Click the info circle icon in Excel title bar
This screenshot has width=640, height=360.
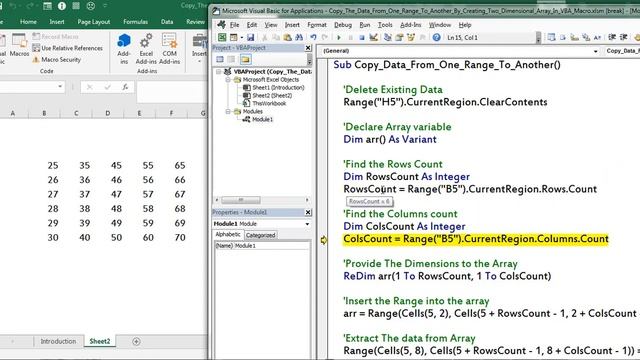point(62,6)
